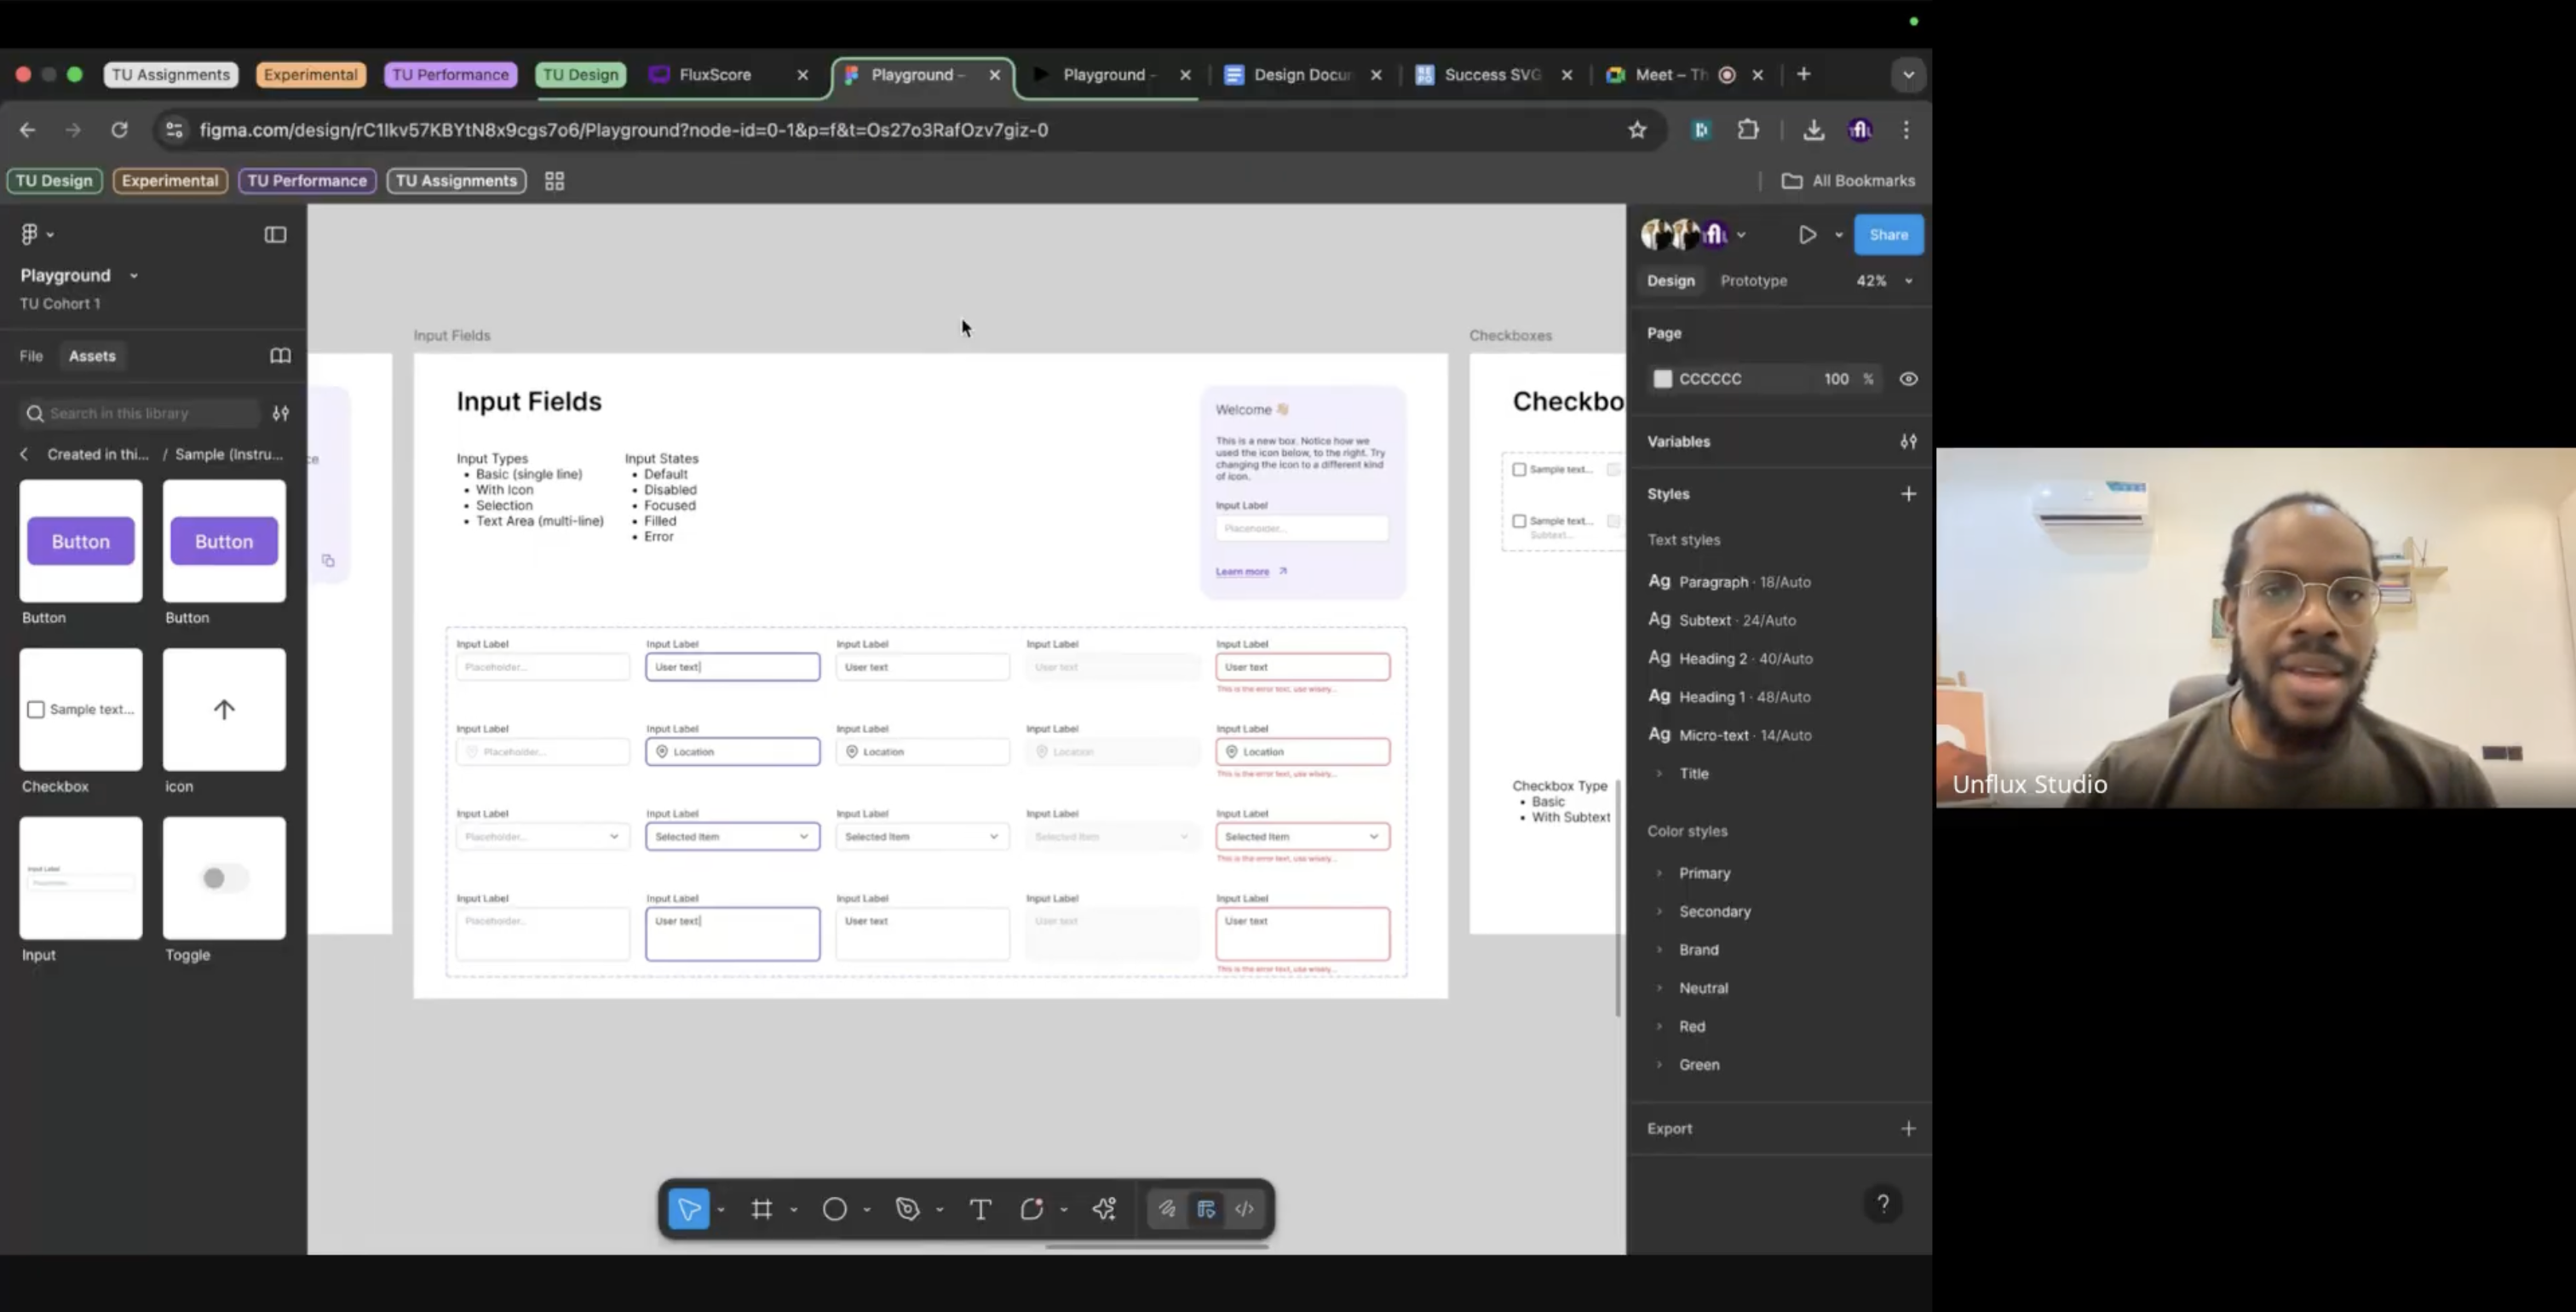Viewport: 2576px width, 1312px height.
Task: Toggle page background color visibility eye
Action: [1908, 379]
